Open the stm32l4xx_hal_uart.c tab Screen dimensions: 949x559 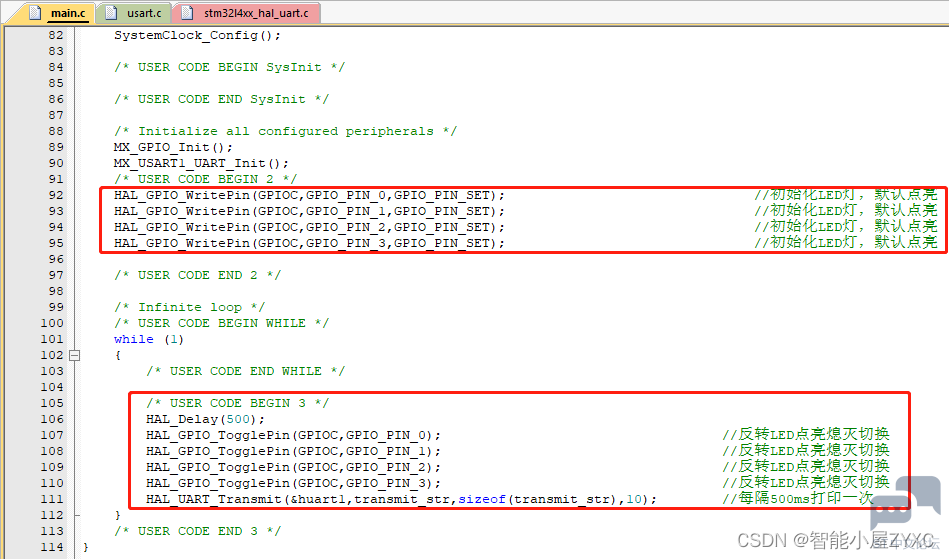(x=246, y=13)
